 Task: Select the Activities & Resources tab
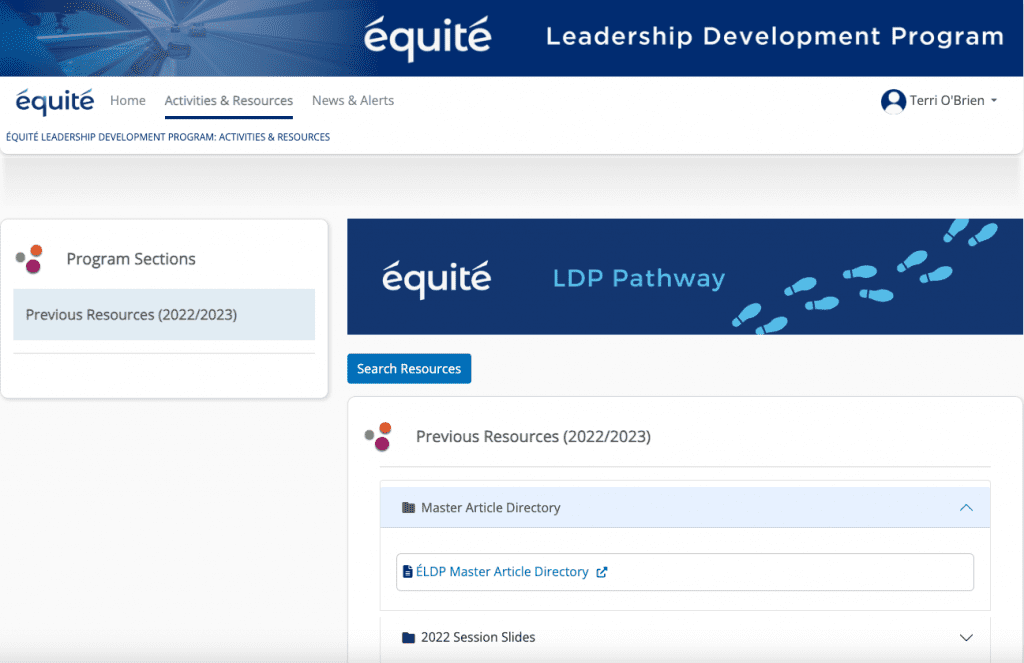coord(229,101)
